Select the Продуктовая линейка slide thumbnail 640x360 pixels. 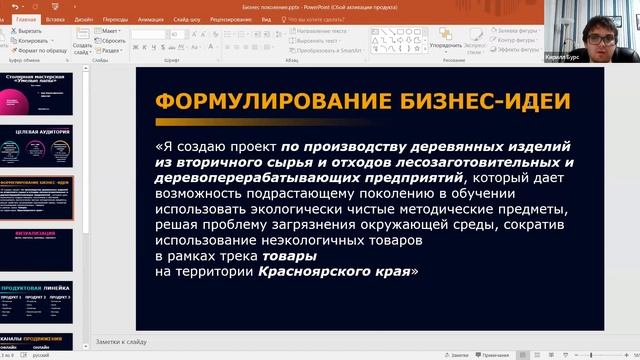[x=36, y=302]
